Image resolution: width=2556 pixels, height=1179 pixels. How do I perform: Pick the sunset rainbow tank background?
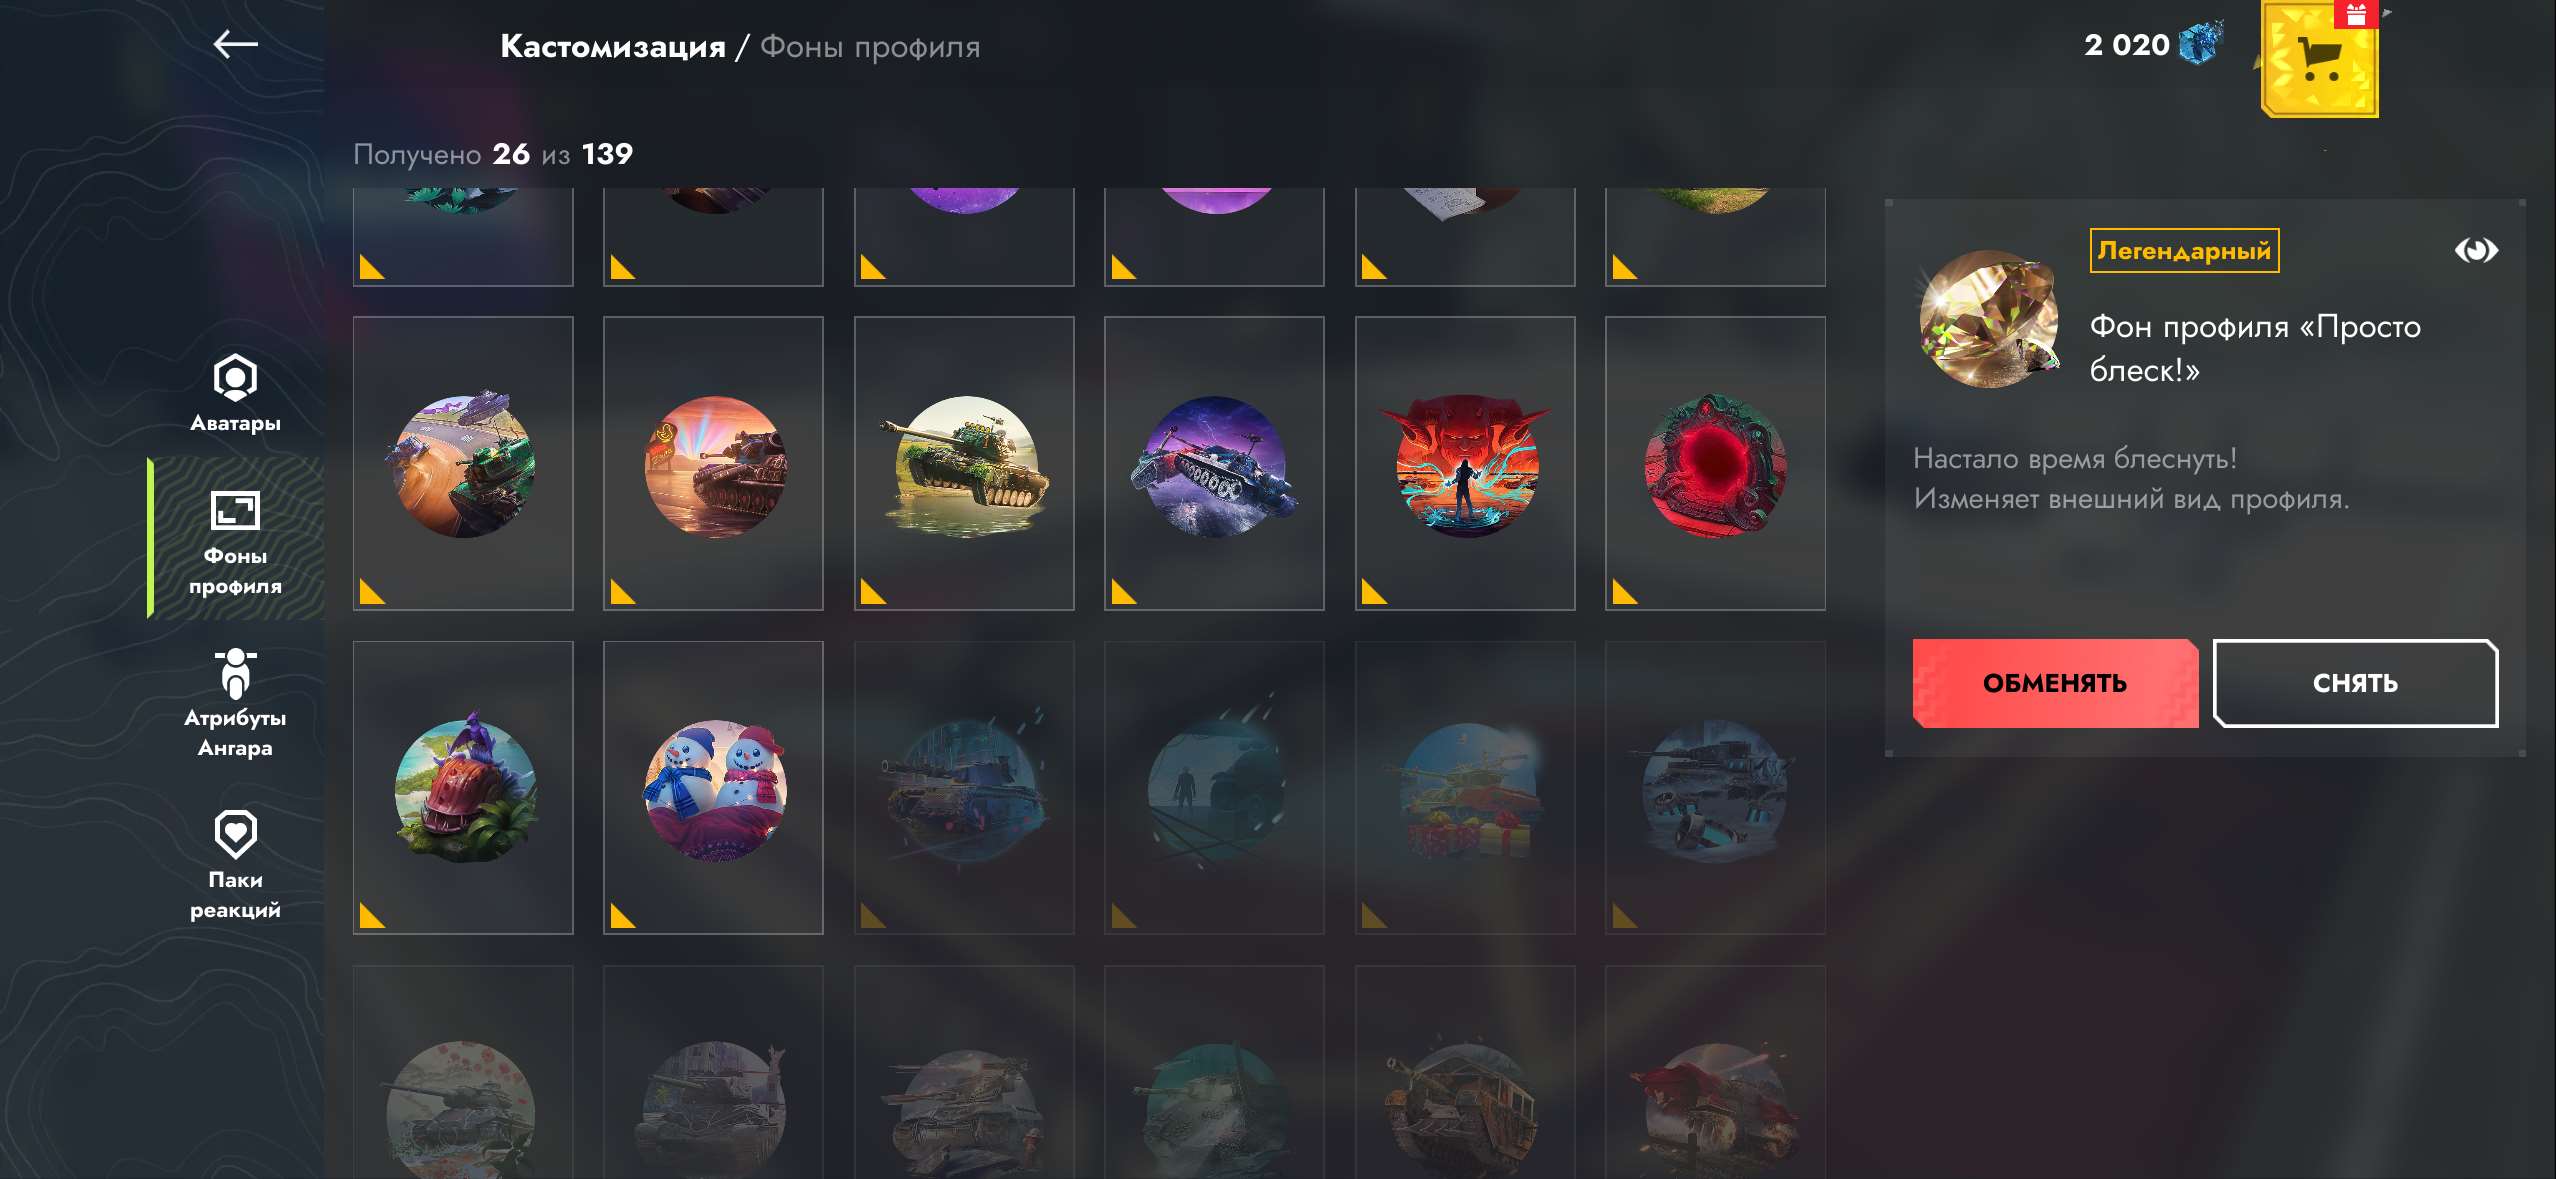tap(714, 463)
